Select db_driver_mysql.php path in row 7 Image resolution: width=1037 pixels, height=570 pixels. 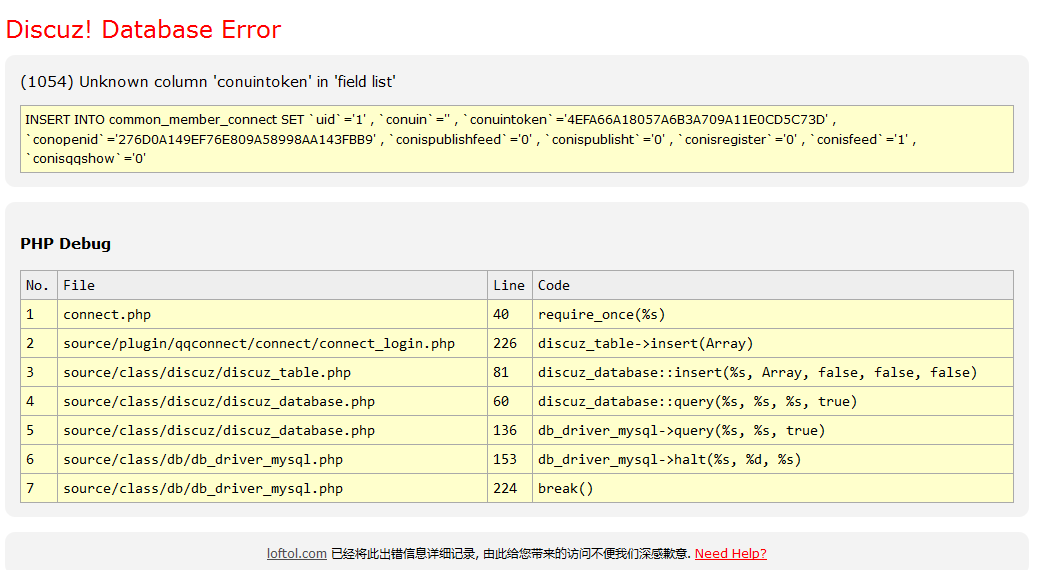point(272,489)
